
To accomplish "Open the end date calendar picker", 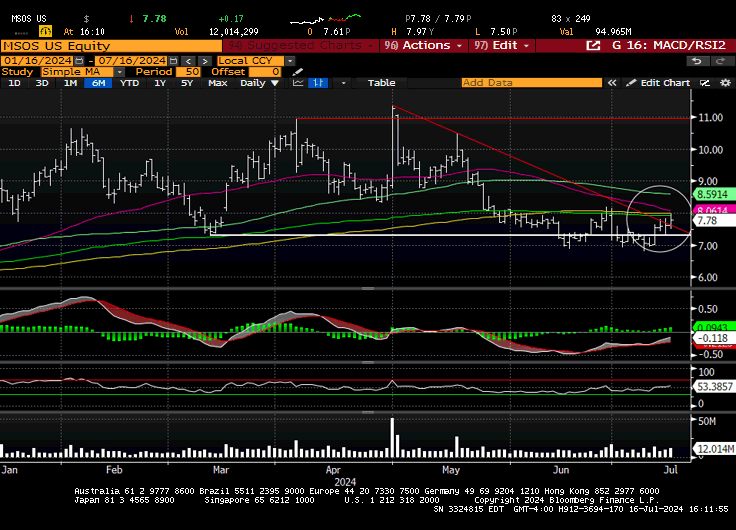I will coord(173,61).
